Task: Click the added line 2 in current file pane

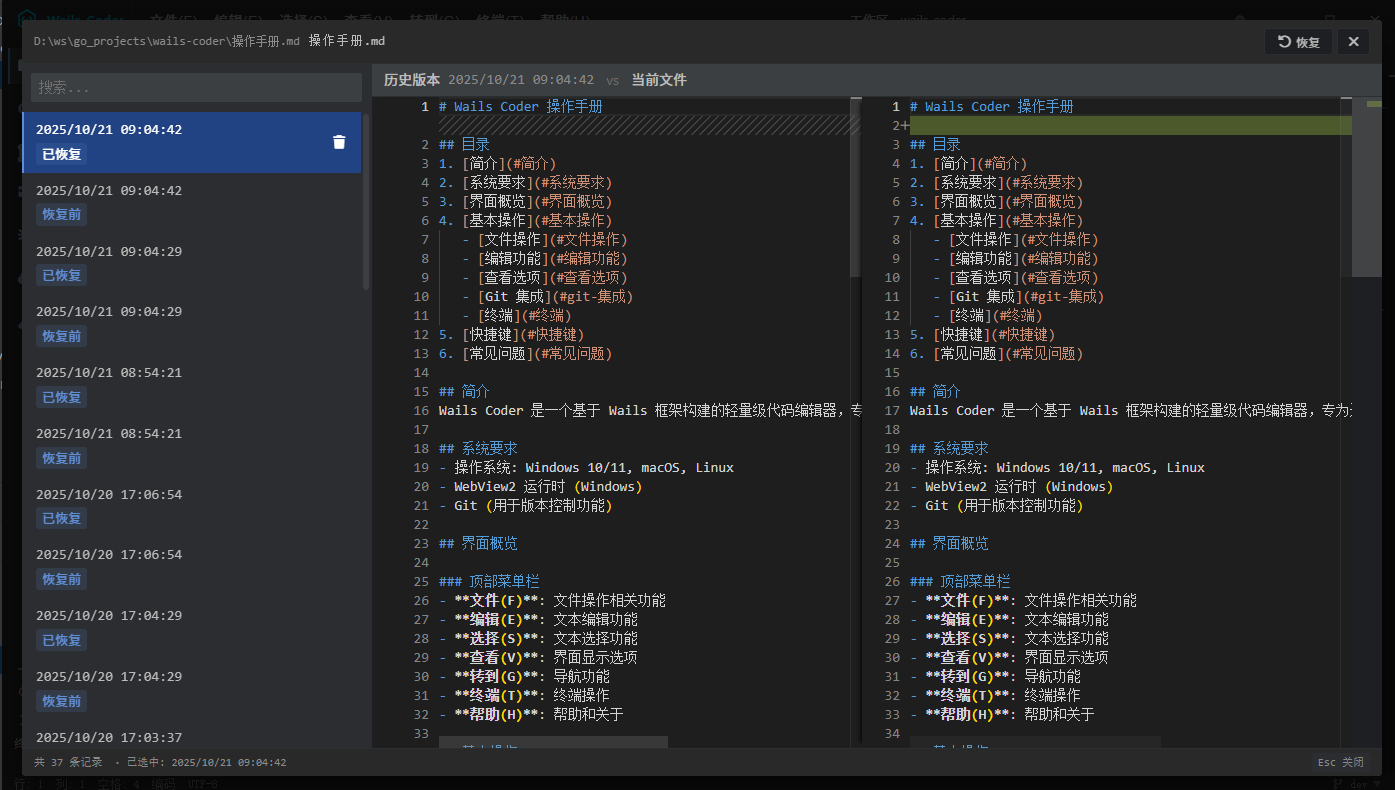Action: click(x=1130, y=126)
